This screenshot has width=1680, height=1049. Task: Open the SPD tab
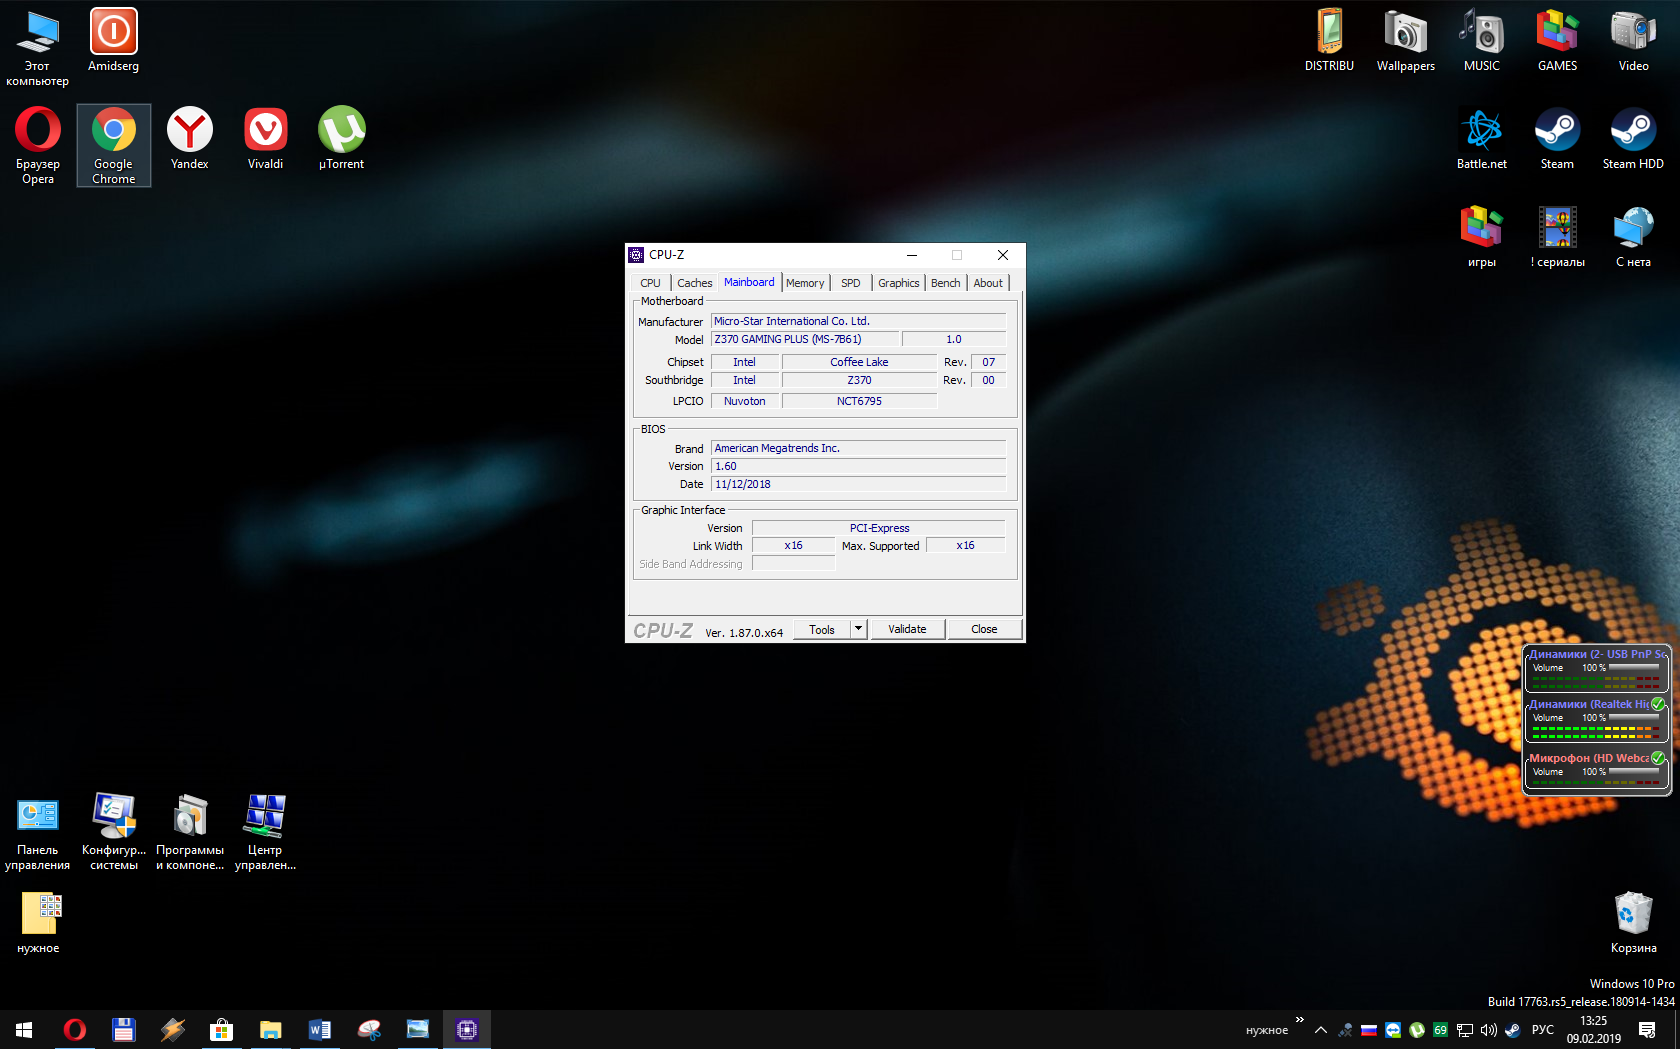[851, 283]
